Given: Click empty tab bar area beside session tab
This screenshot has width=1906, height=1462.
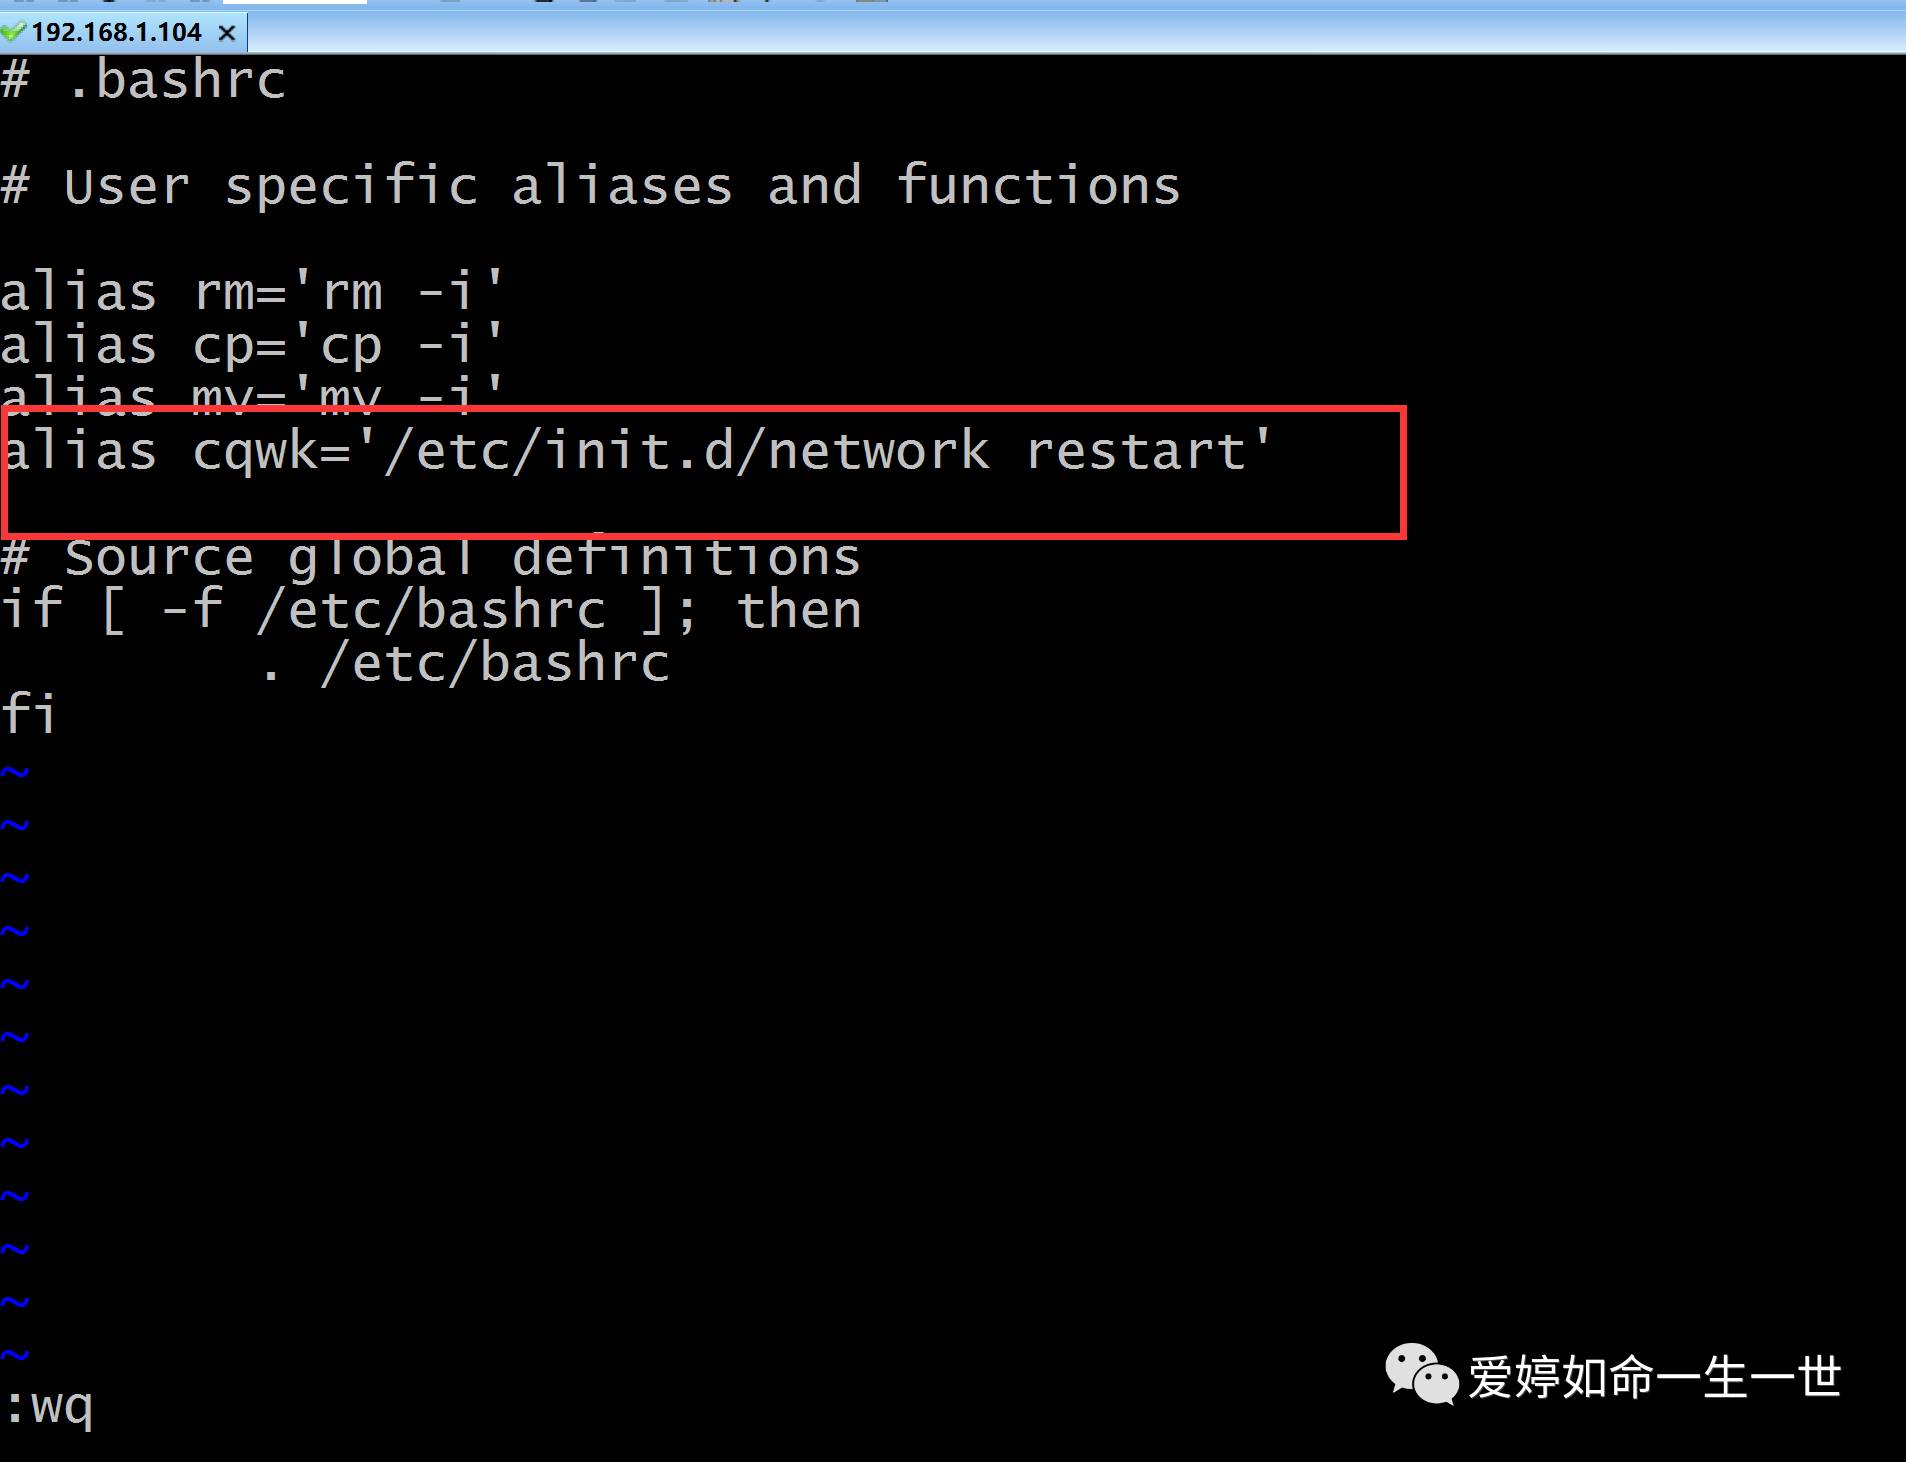Looking at the screenshot, I should [1000, 33].
